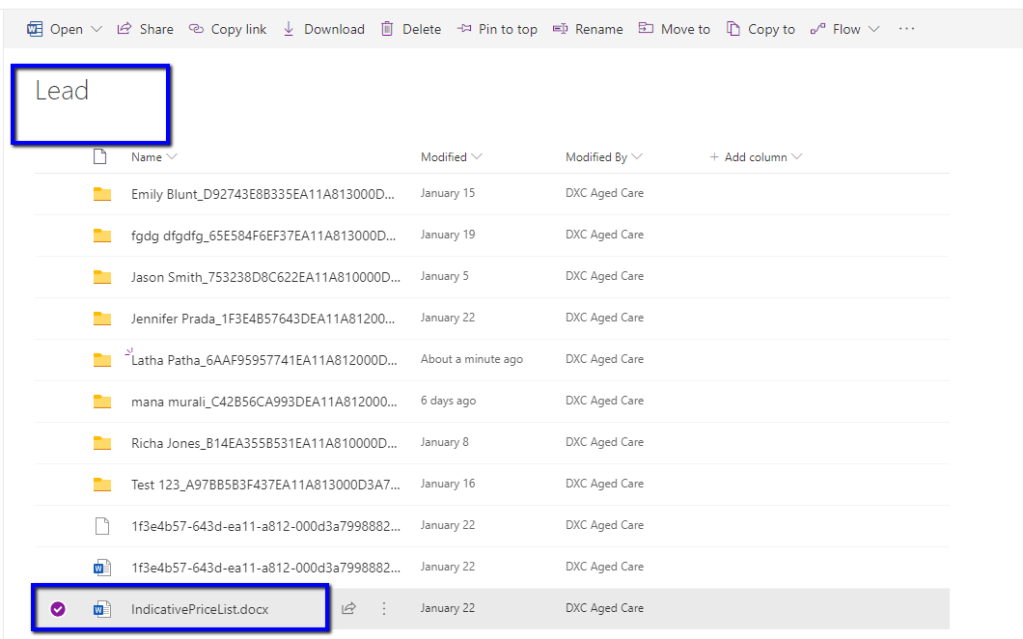This screenshot has height=639, width=1023.
Task: Open the toolbar overflow ellipsis menu
Action: 906,29
